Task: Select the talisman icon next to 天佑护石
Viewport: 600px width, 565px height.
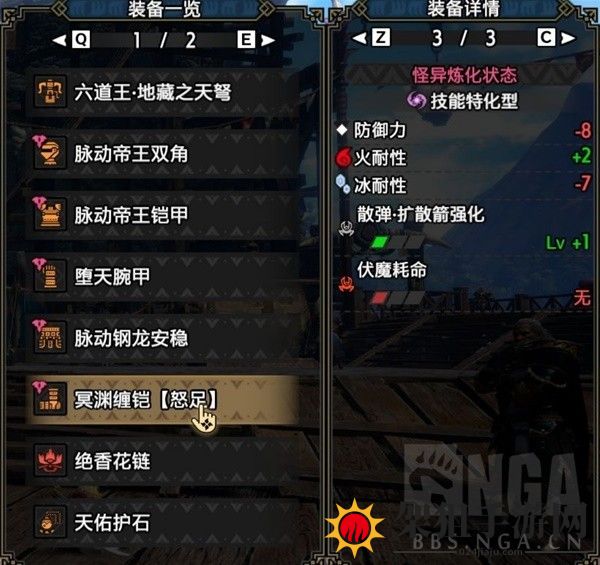Action: 50,522
